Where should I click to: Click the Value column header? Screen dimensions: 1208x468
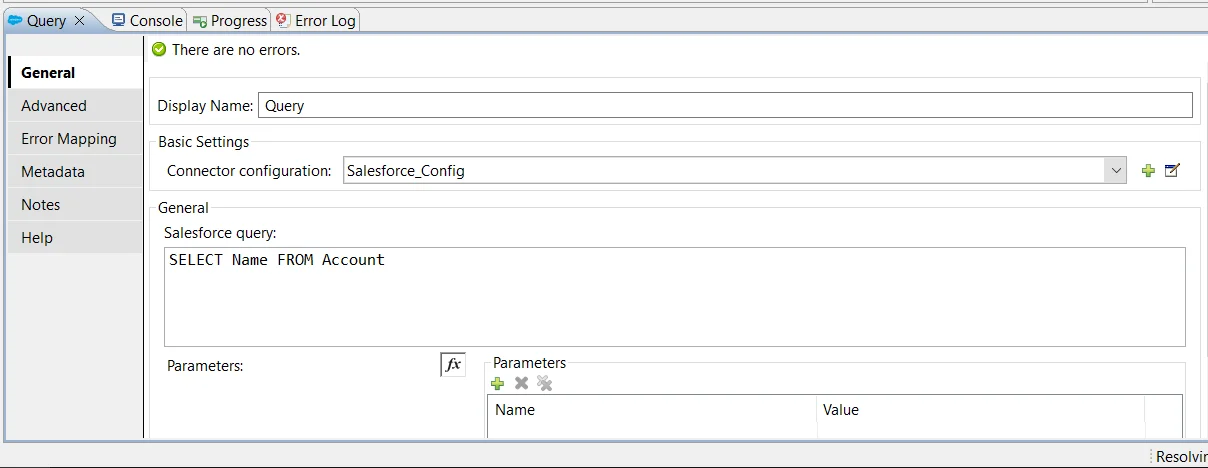pyautogui.click(x=980, y=410)
